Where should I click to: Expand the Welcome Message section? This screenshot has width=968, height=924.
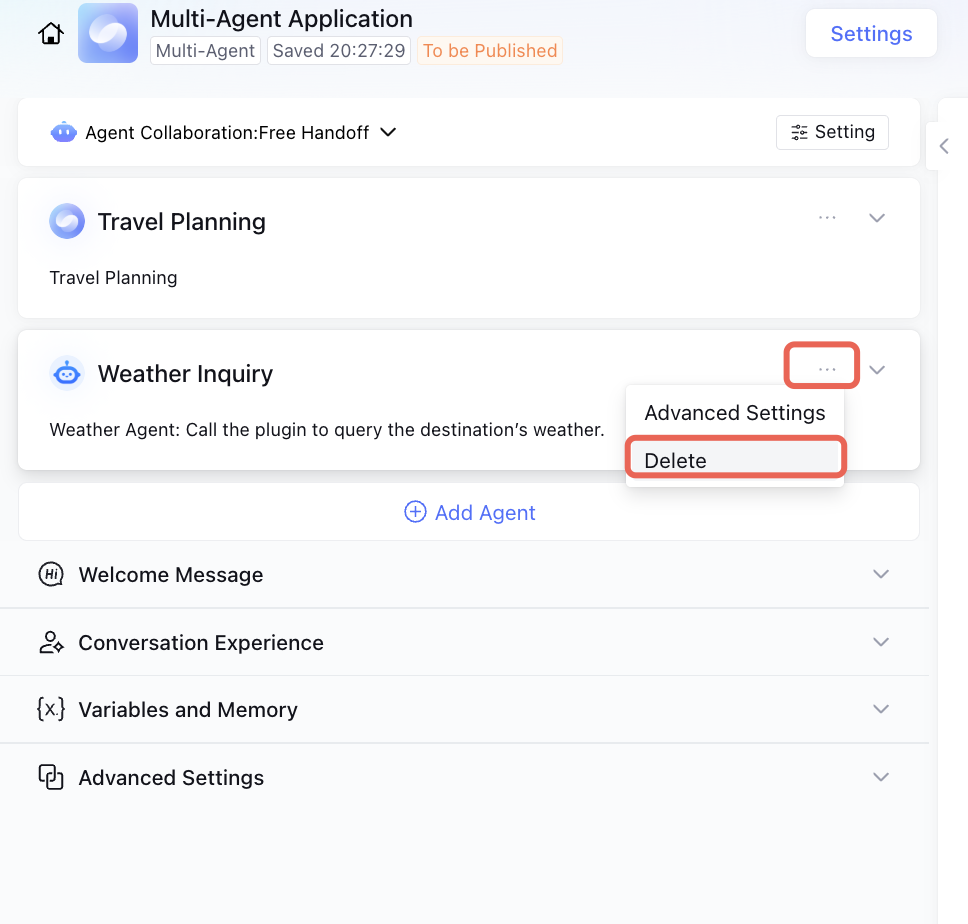click(880, 574)
